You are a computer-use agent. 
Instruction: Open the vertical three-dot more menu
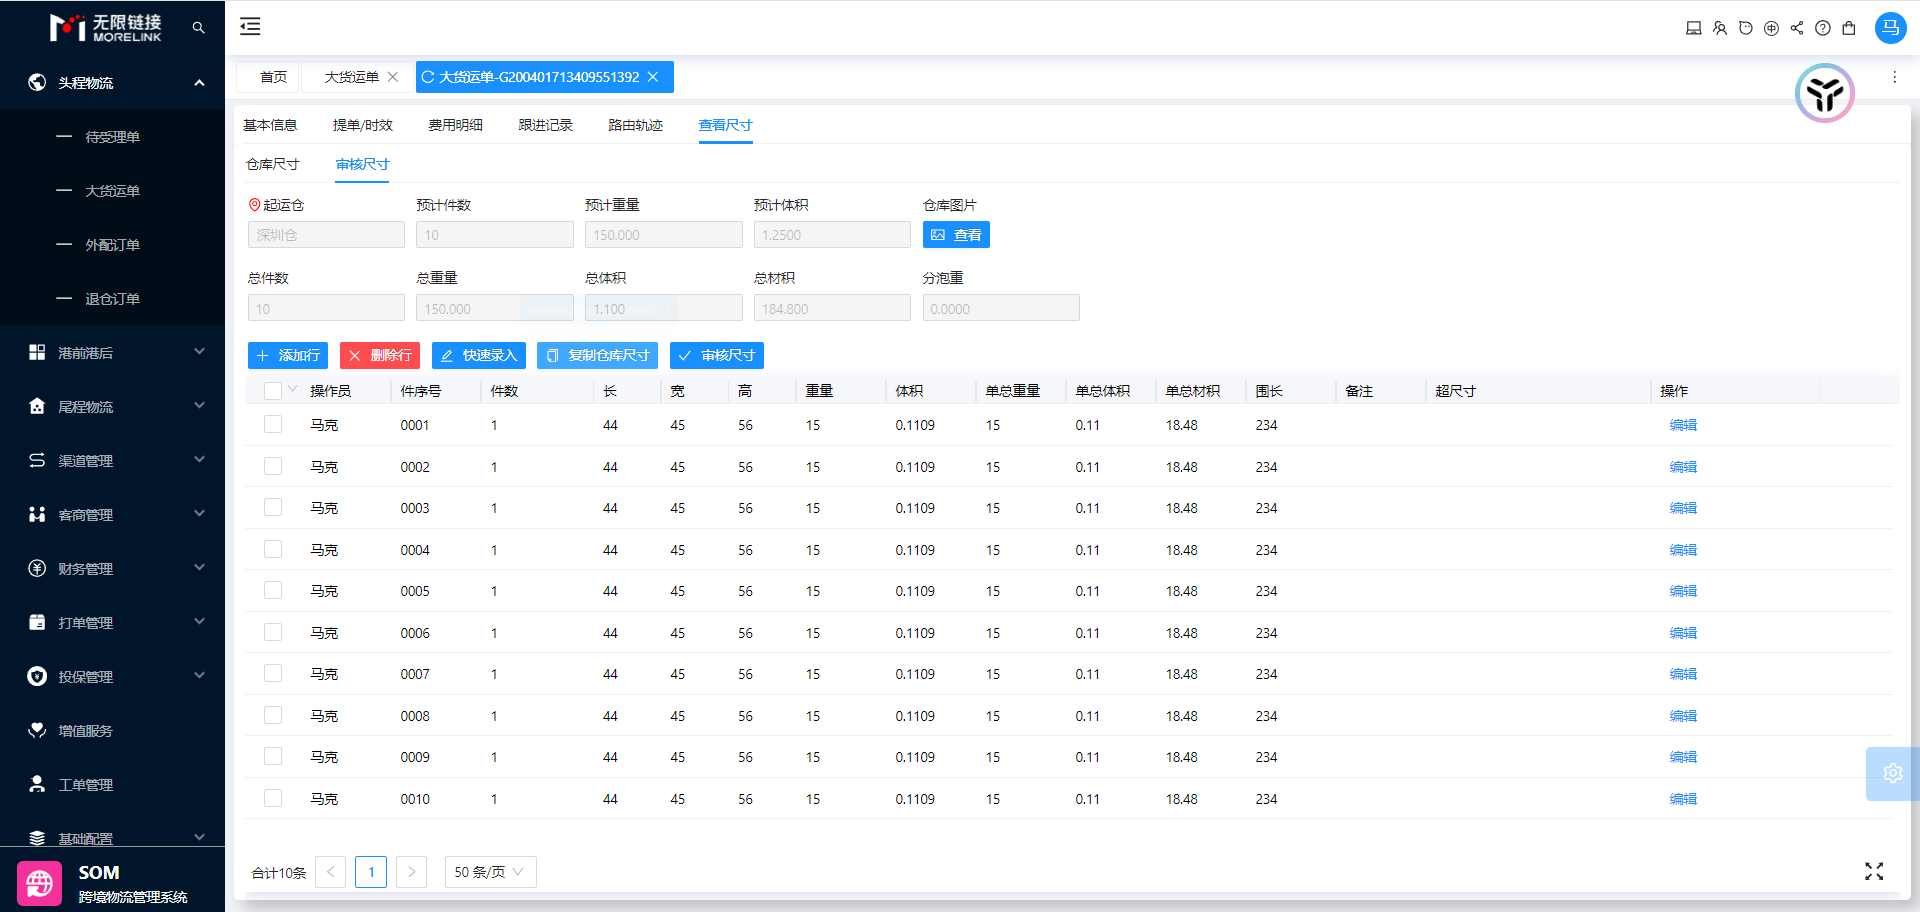coord(1894,77)
